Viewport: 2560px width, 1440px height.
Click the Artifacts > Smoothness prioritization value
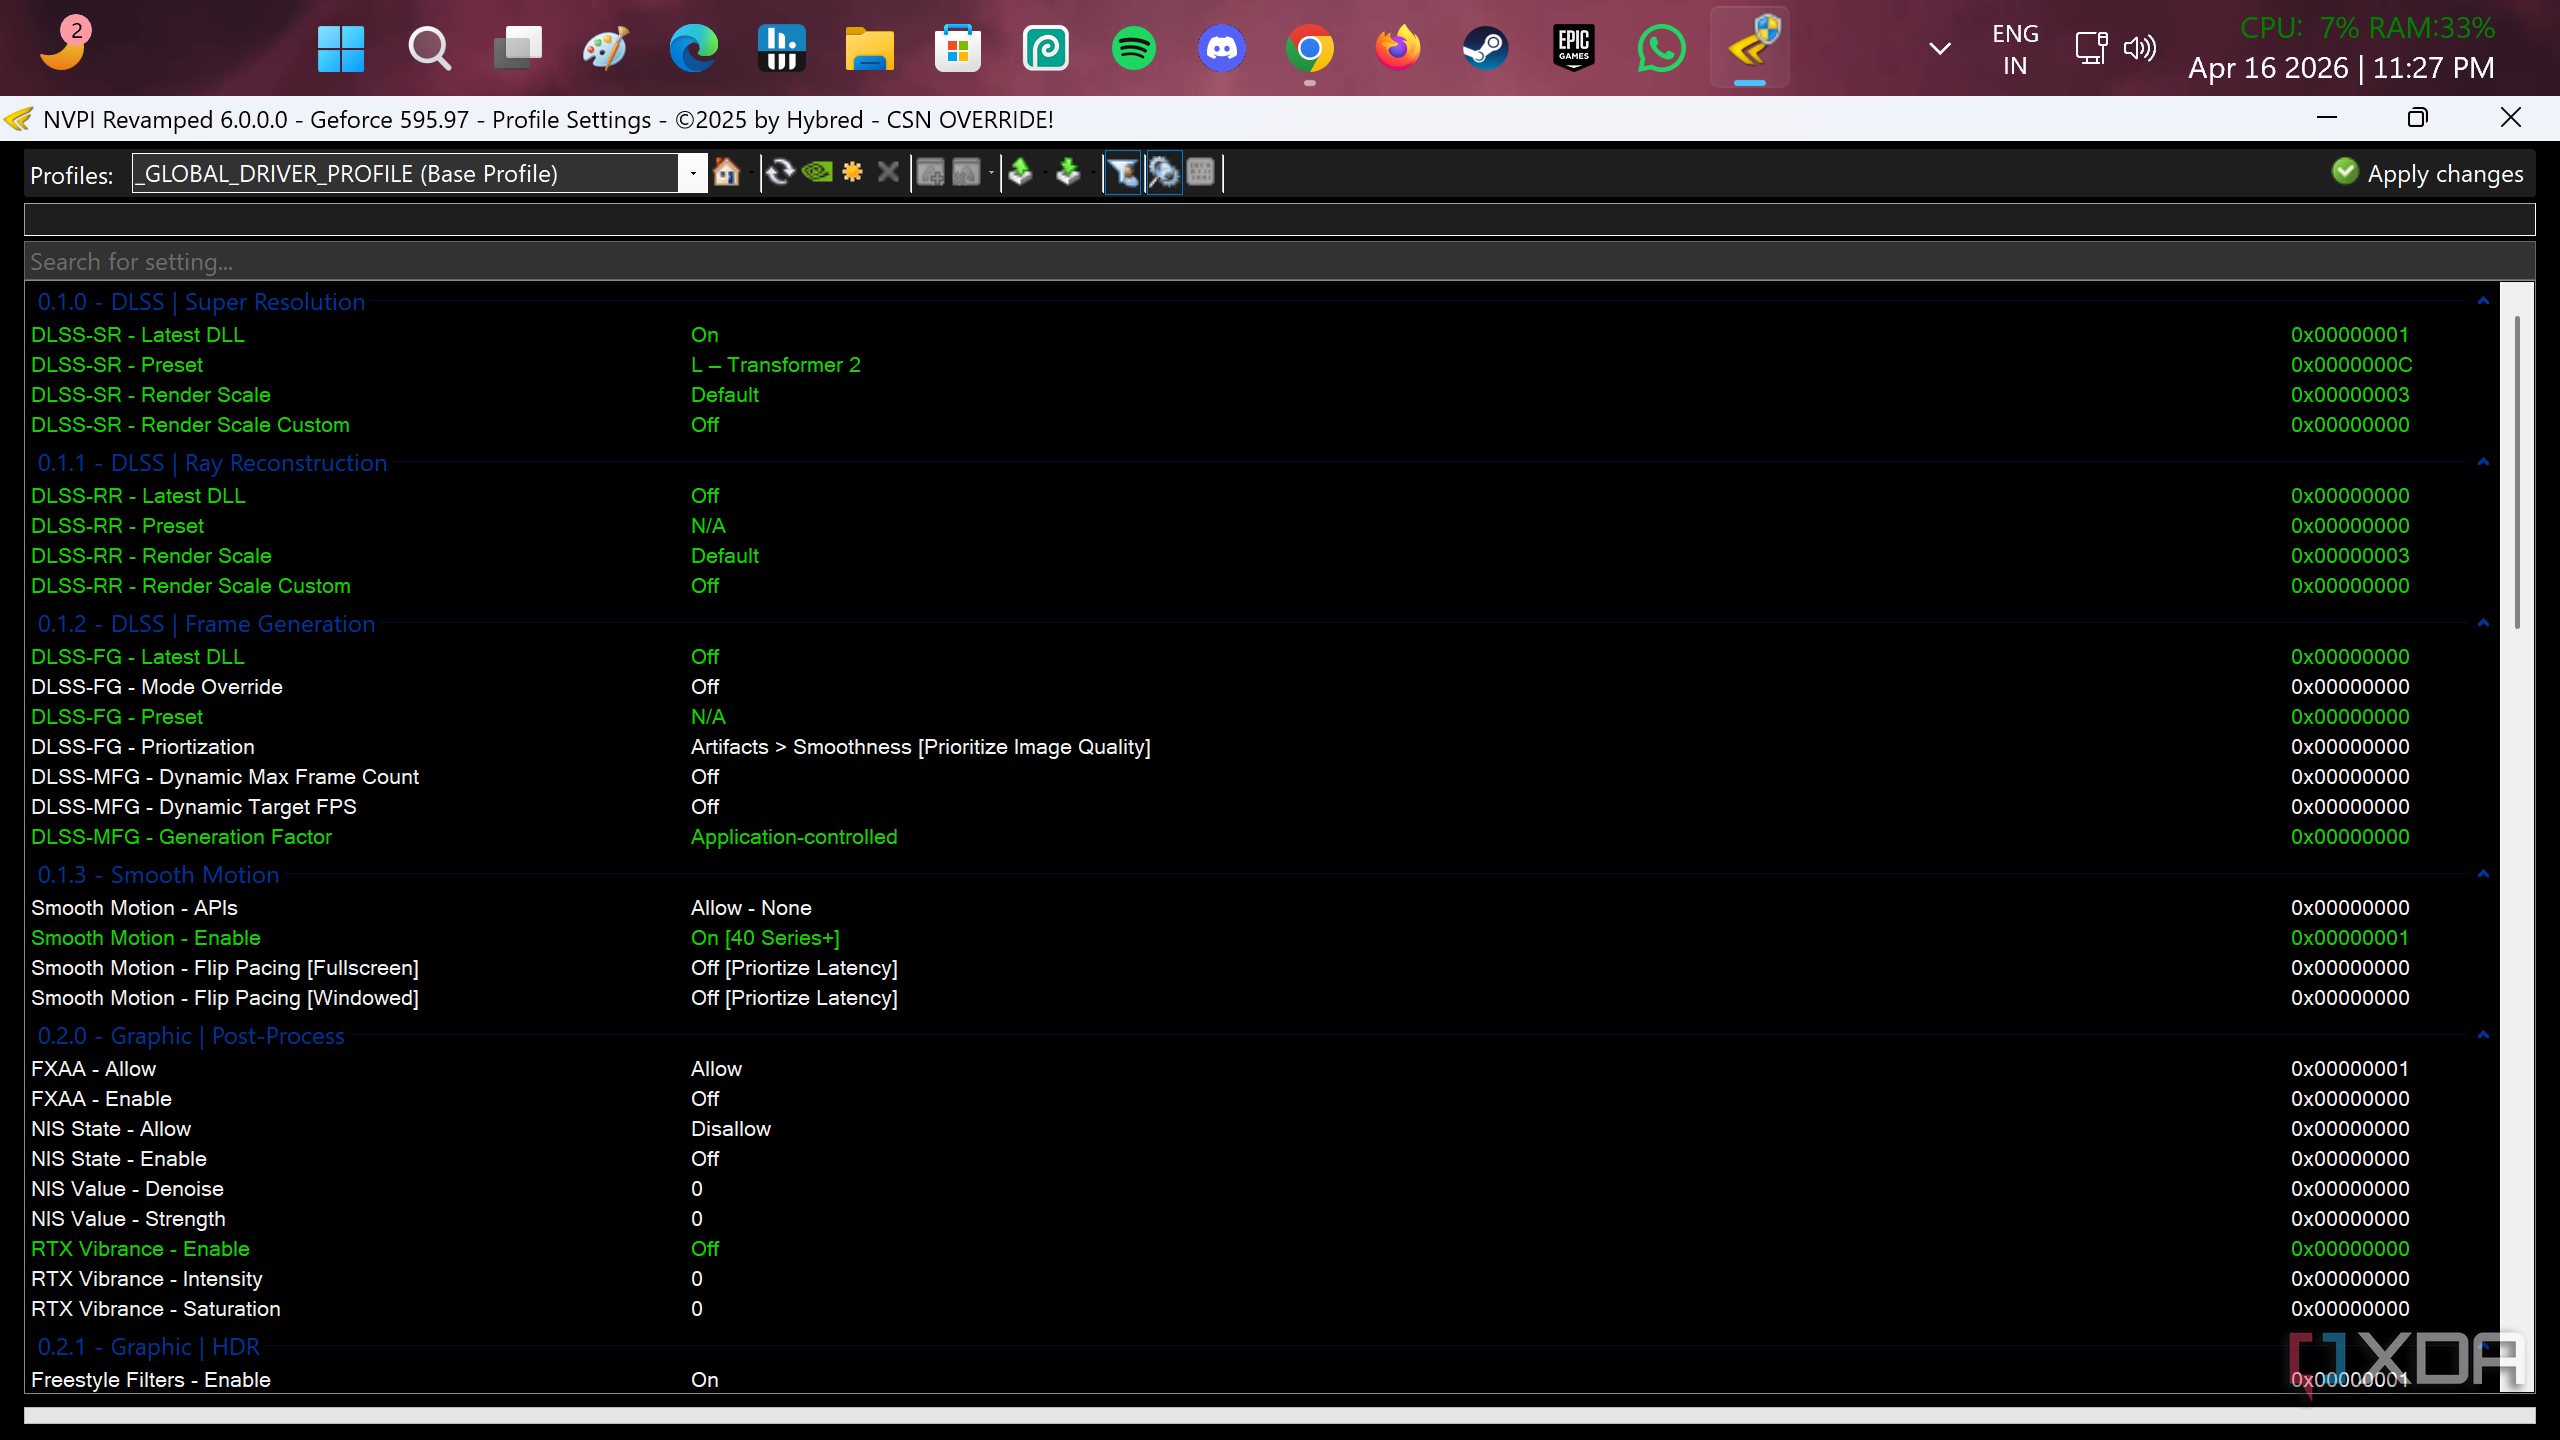(x=920, y=747)
